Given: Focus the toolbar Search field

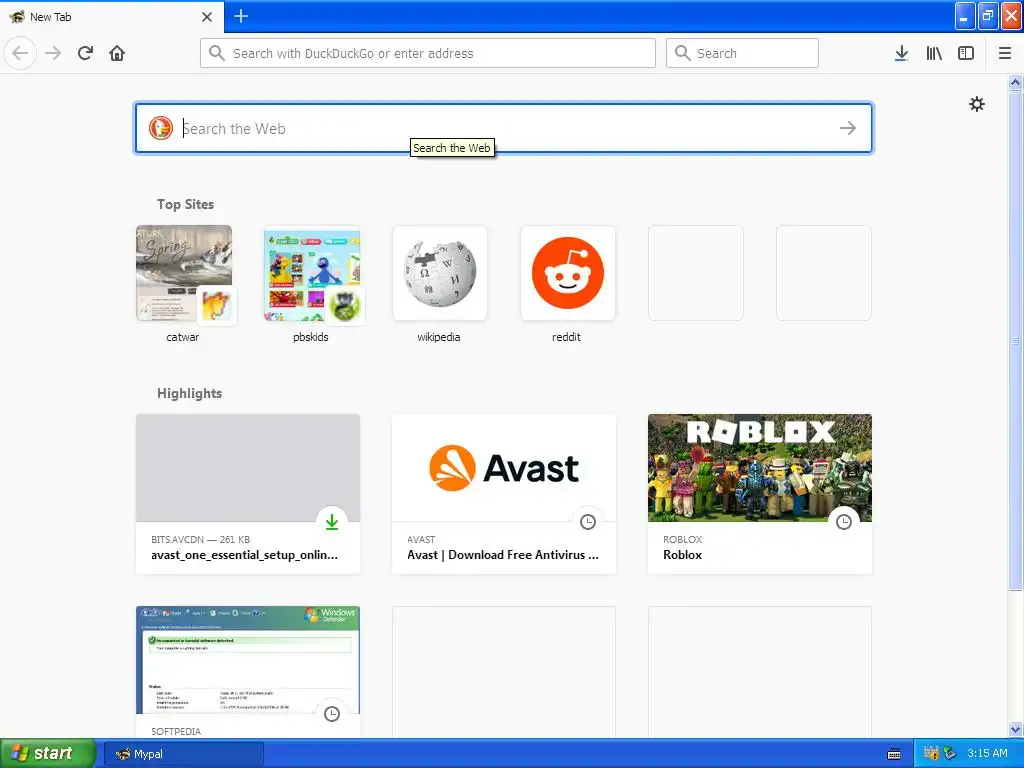Looking at the screenshot, I should point(742,53).
